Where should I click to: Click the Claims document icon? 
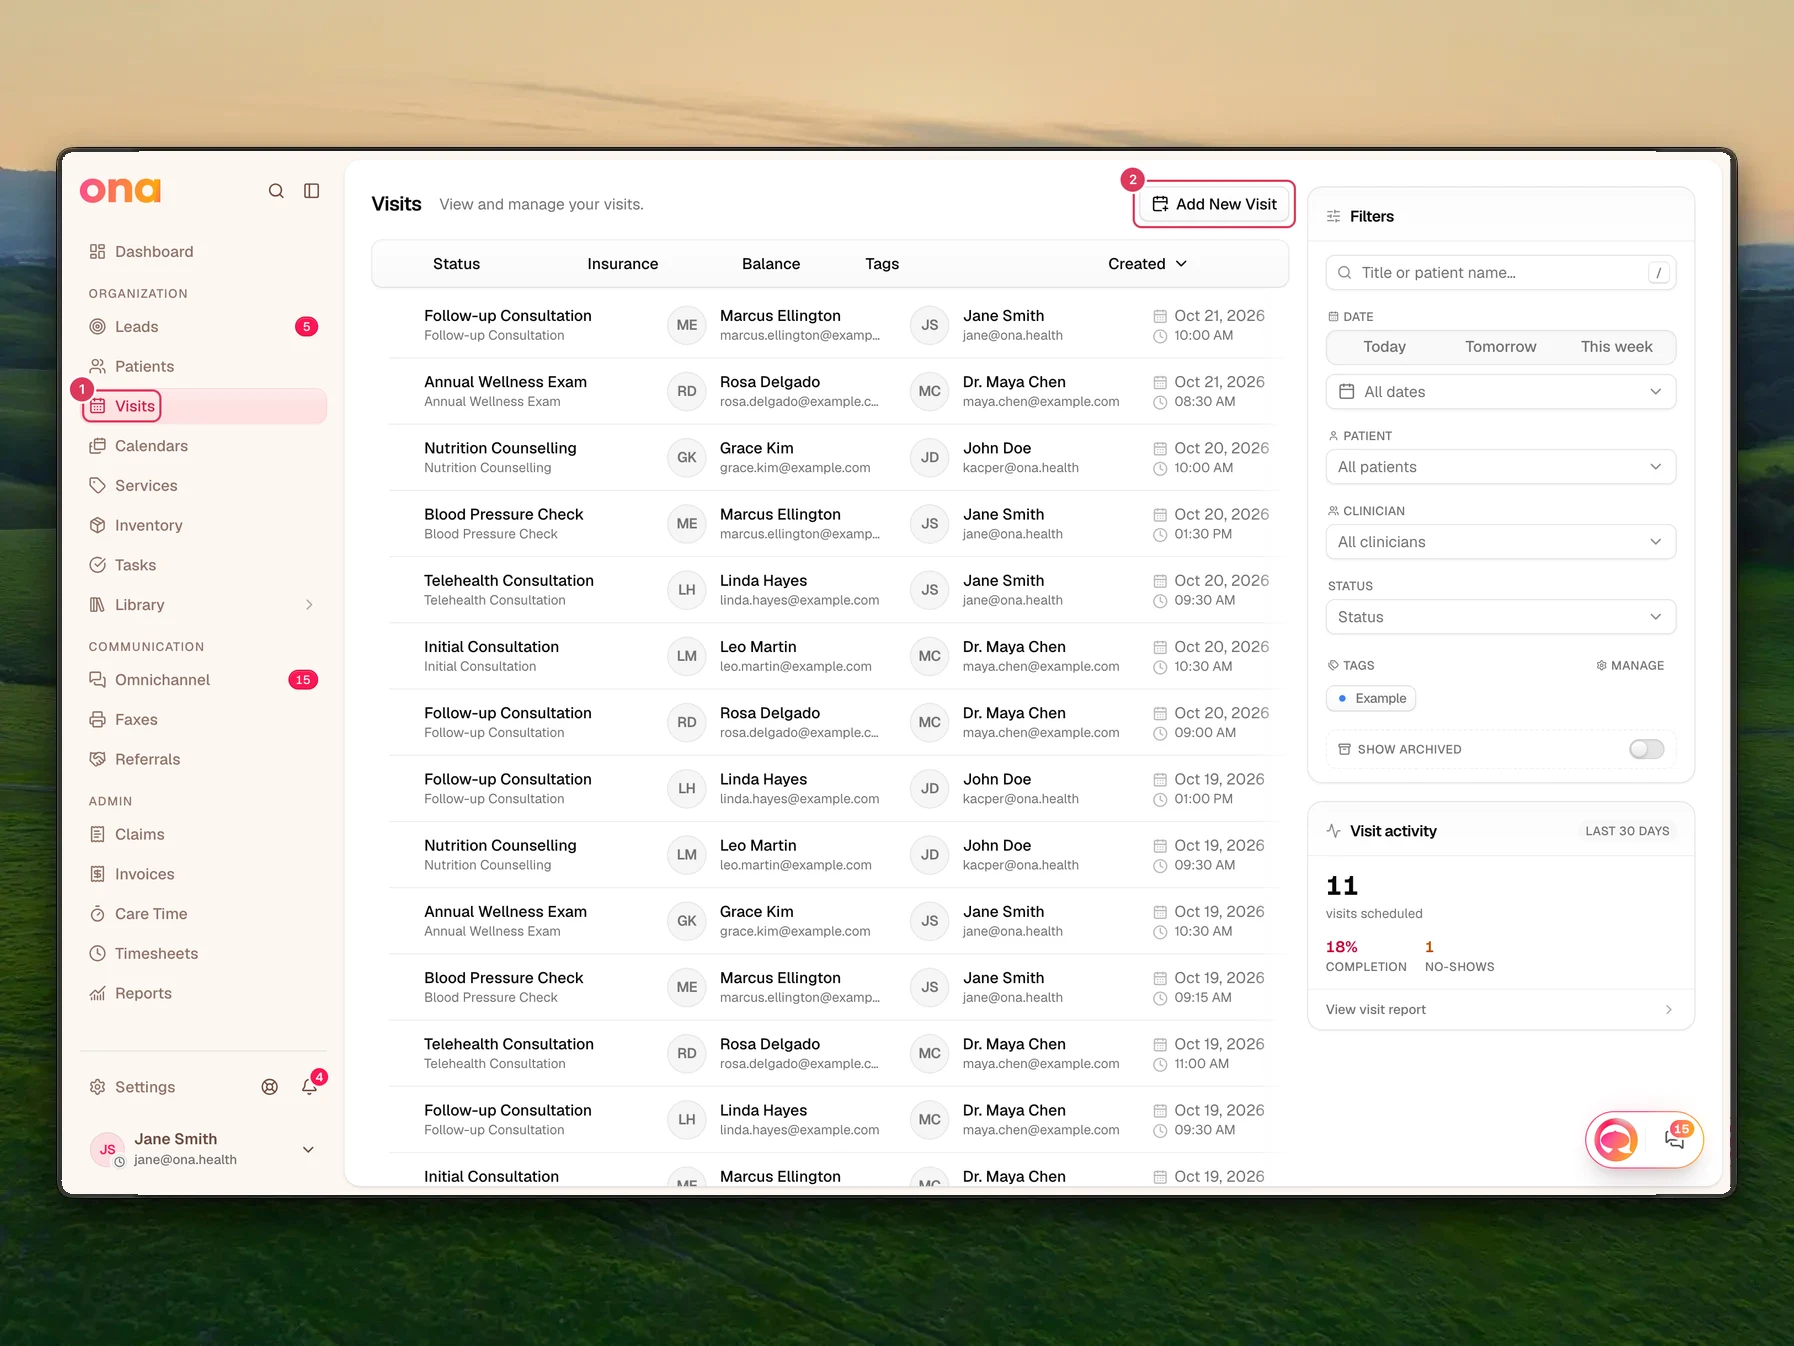point(97,835)
